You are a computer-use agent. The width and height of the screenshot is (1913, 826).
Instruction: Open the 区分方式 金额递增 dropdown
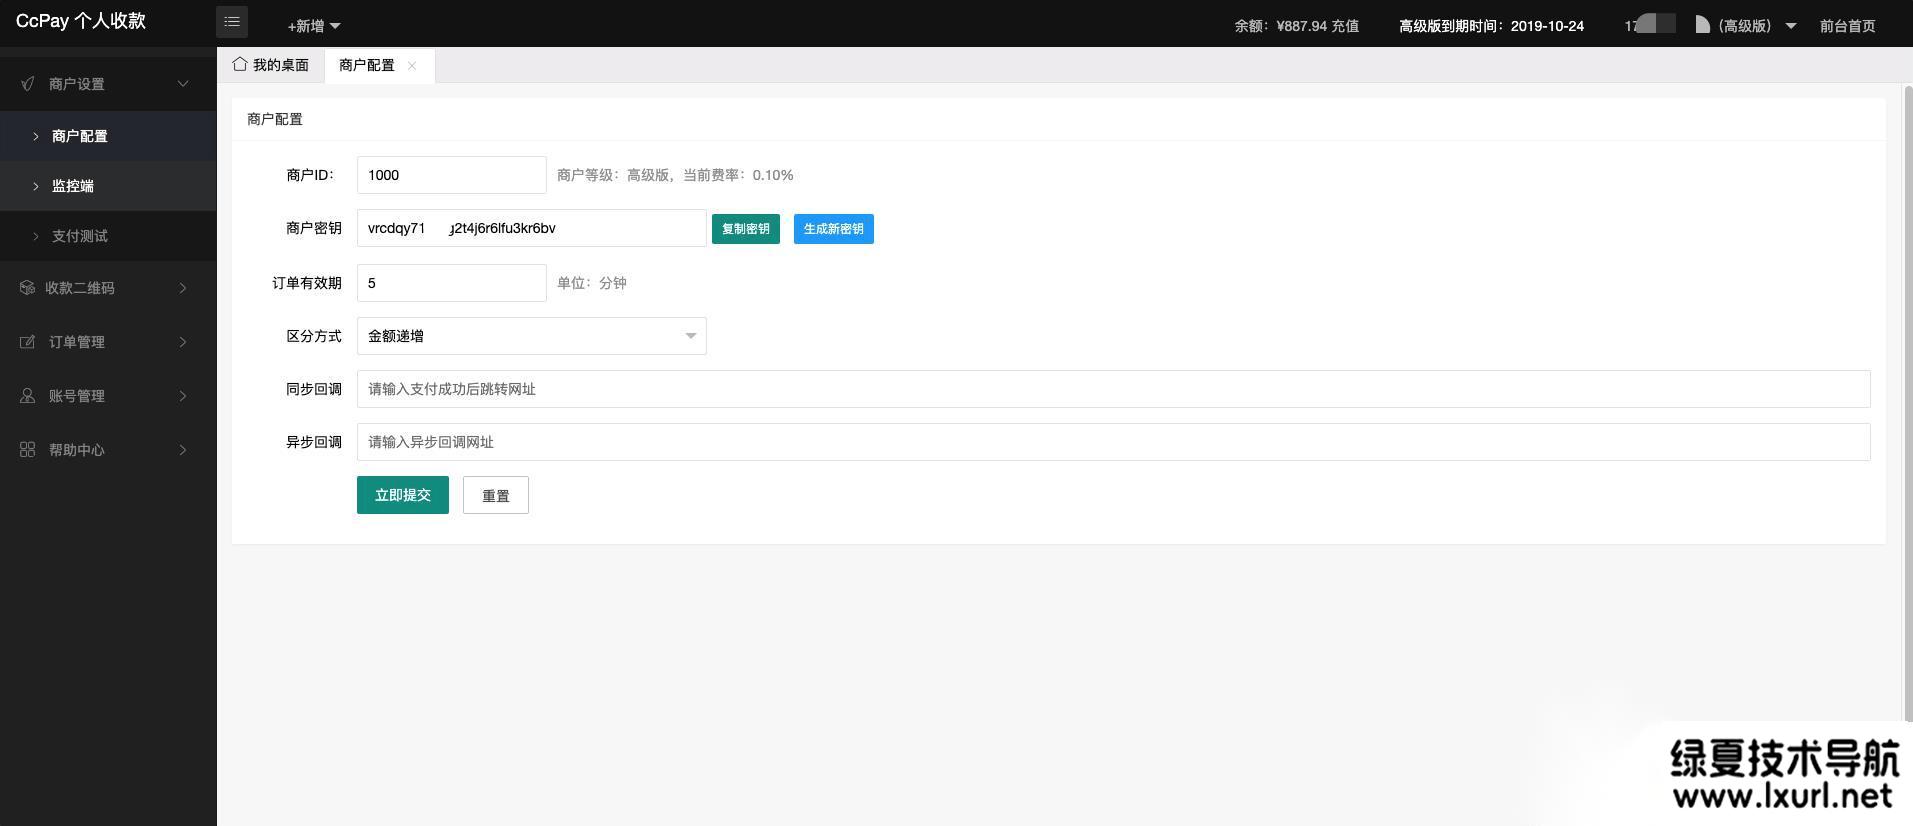[531, 336]
